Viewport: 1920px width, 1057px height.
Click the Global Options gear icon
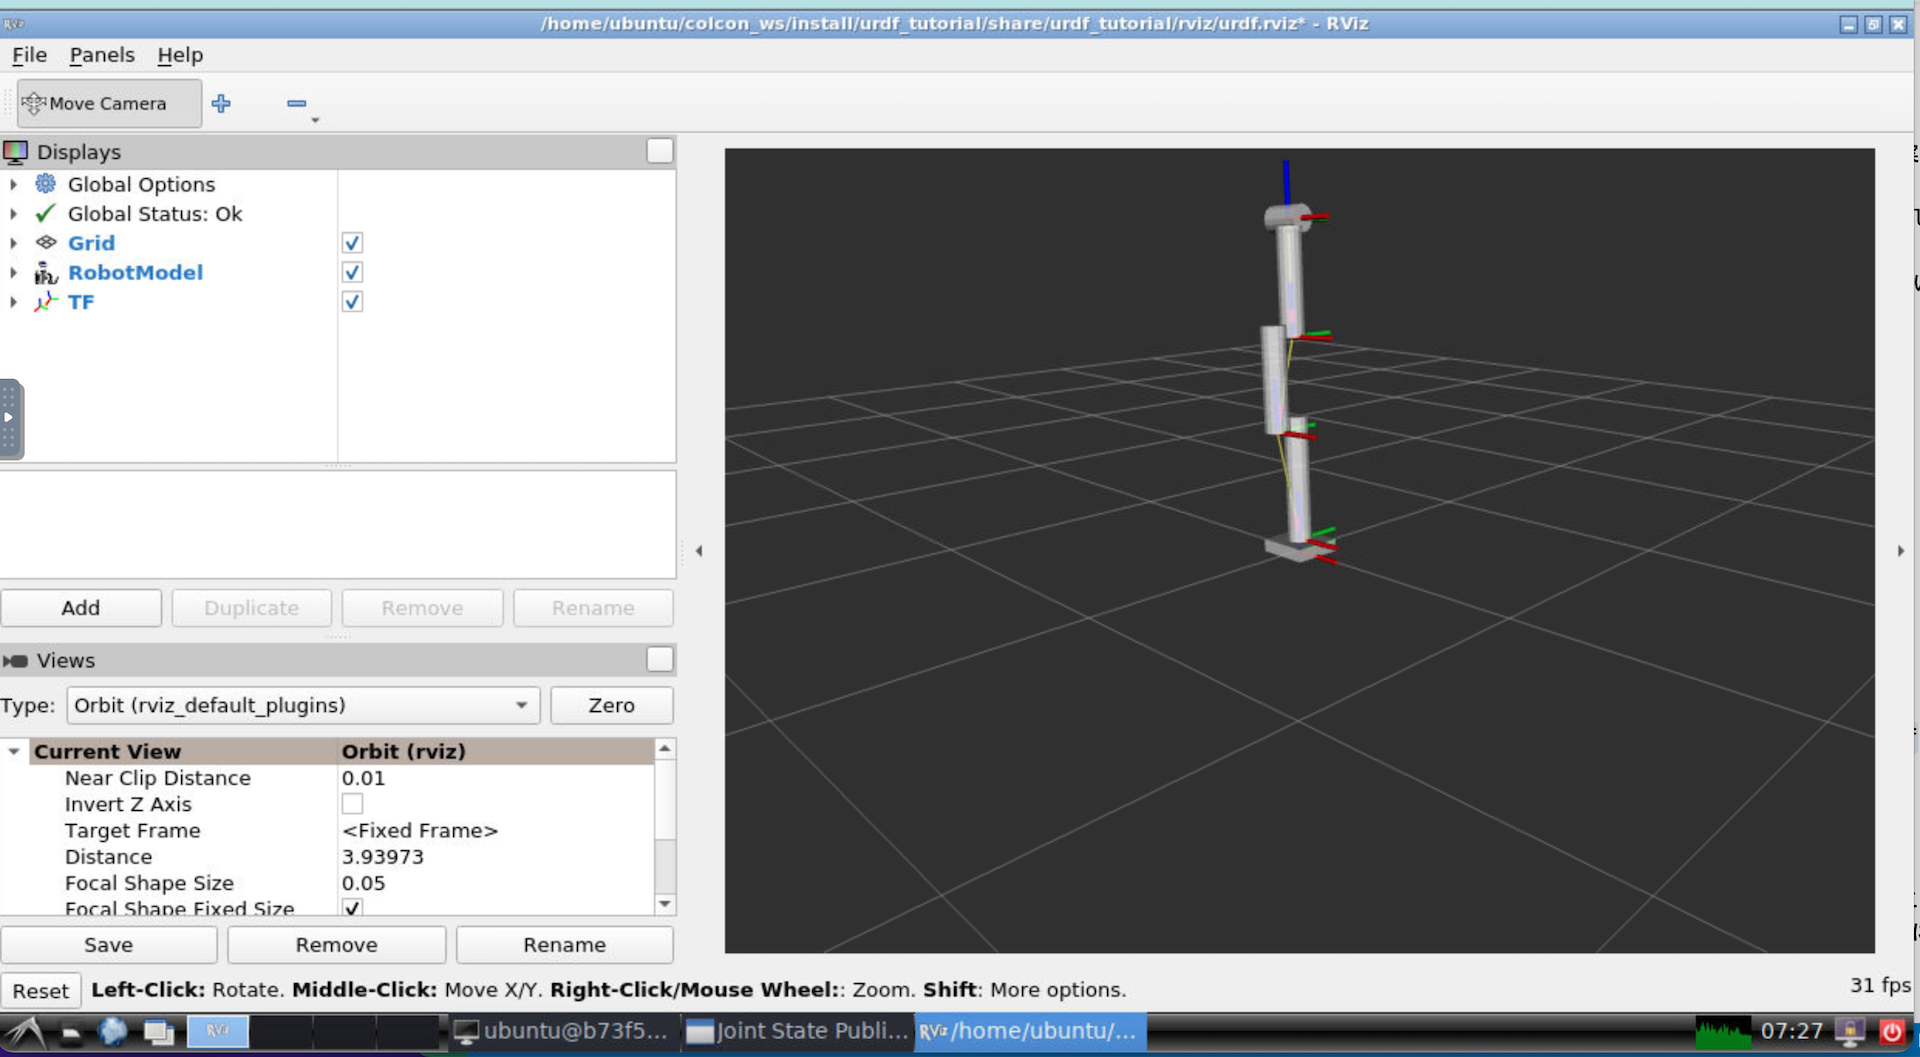[x=46, y=184]
